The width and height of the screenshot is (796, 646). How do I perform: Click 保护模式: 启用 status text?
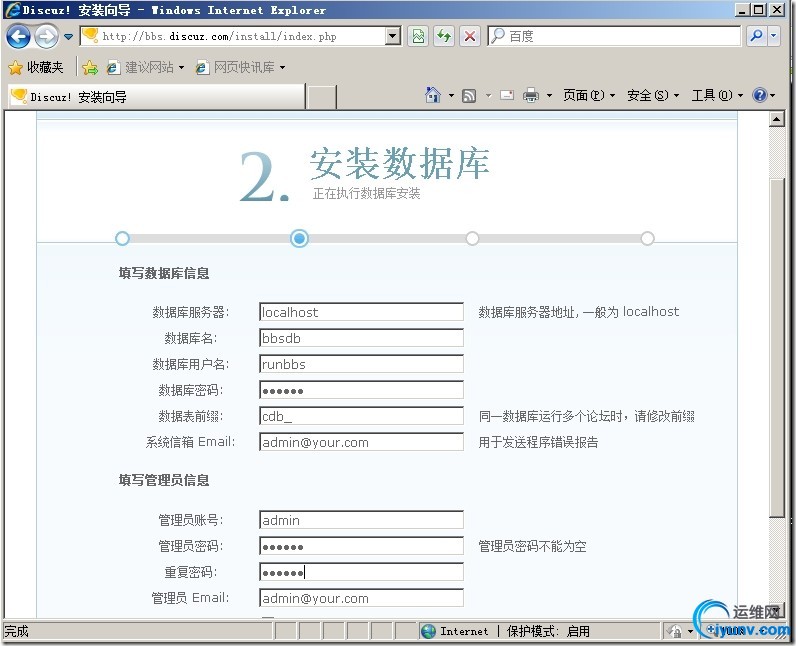click(548, 631)
